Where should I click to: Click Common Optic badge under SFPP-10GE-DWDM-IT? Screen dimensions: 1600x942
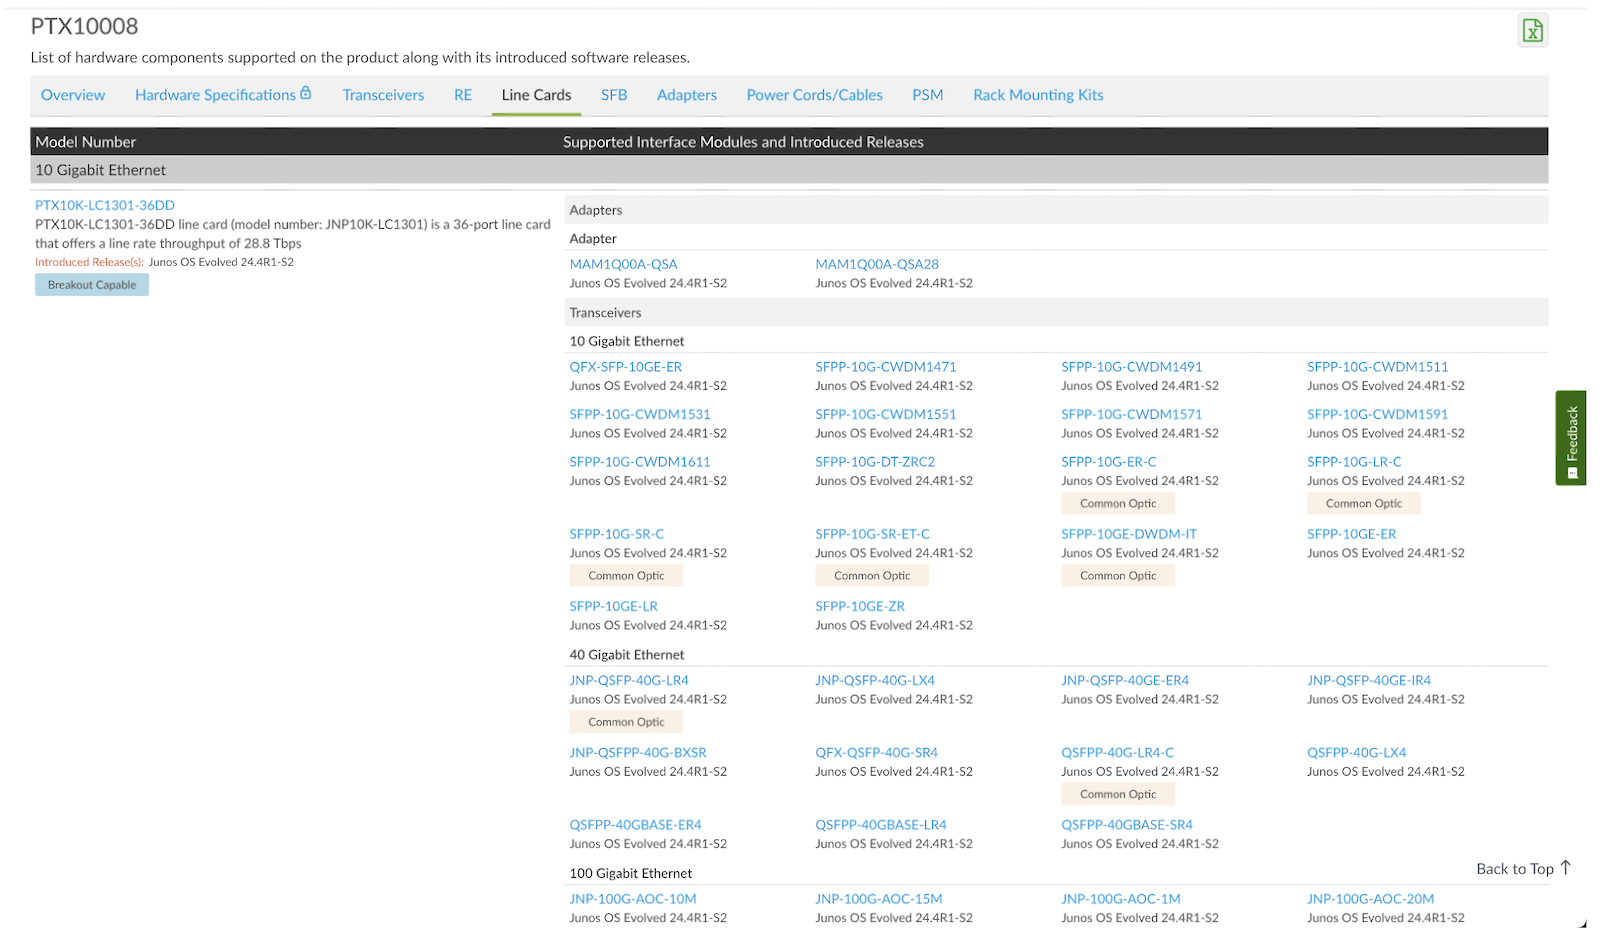pos(1118,576)
